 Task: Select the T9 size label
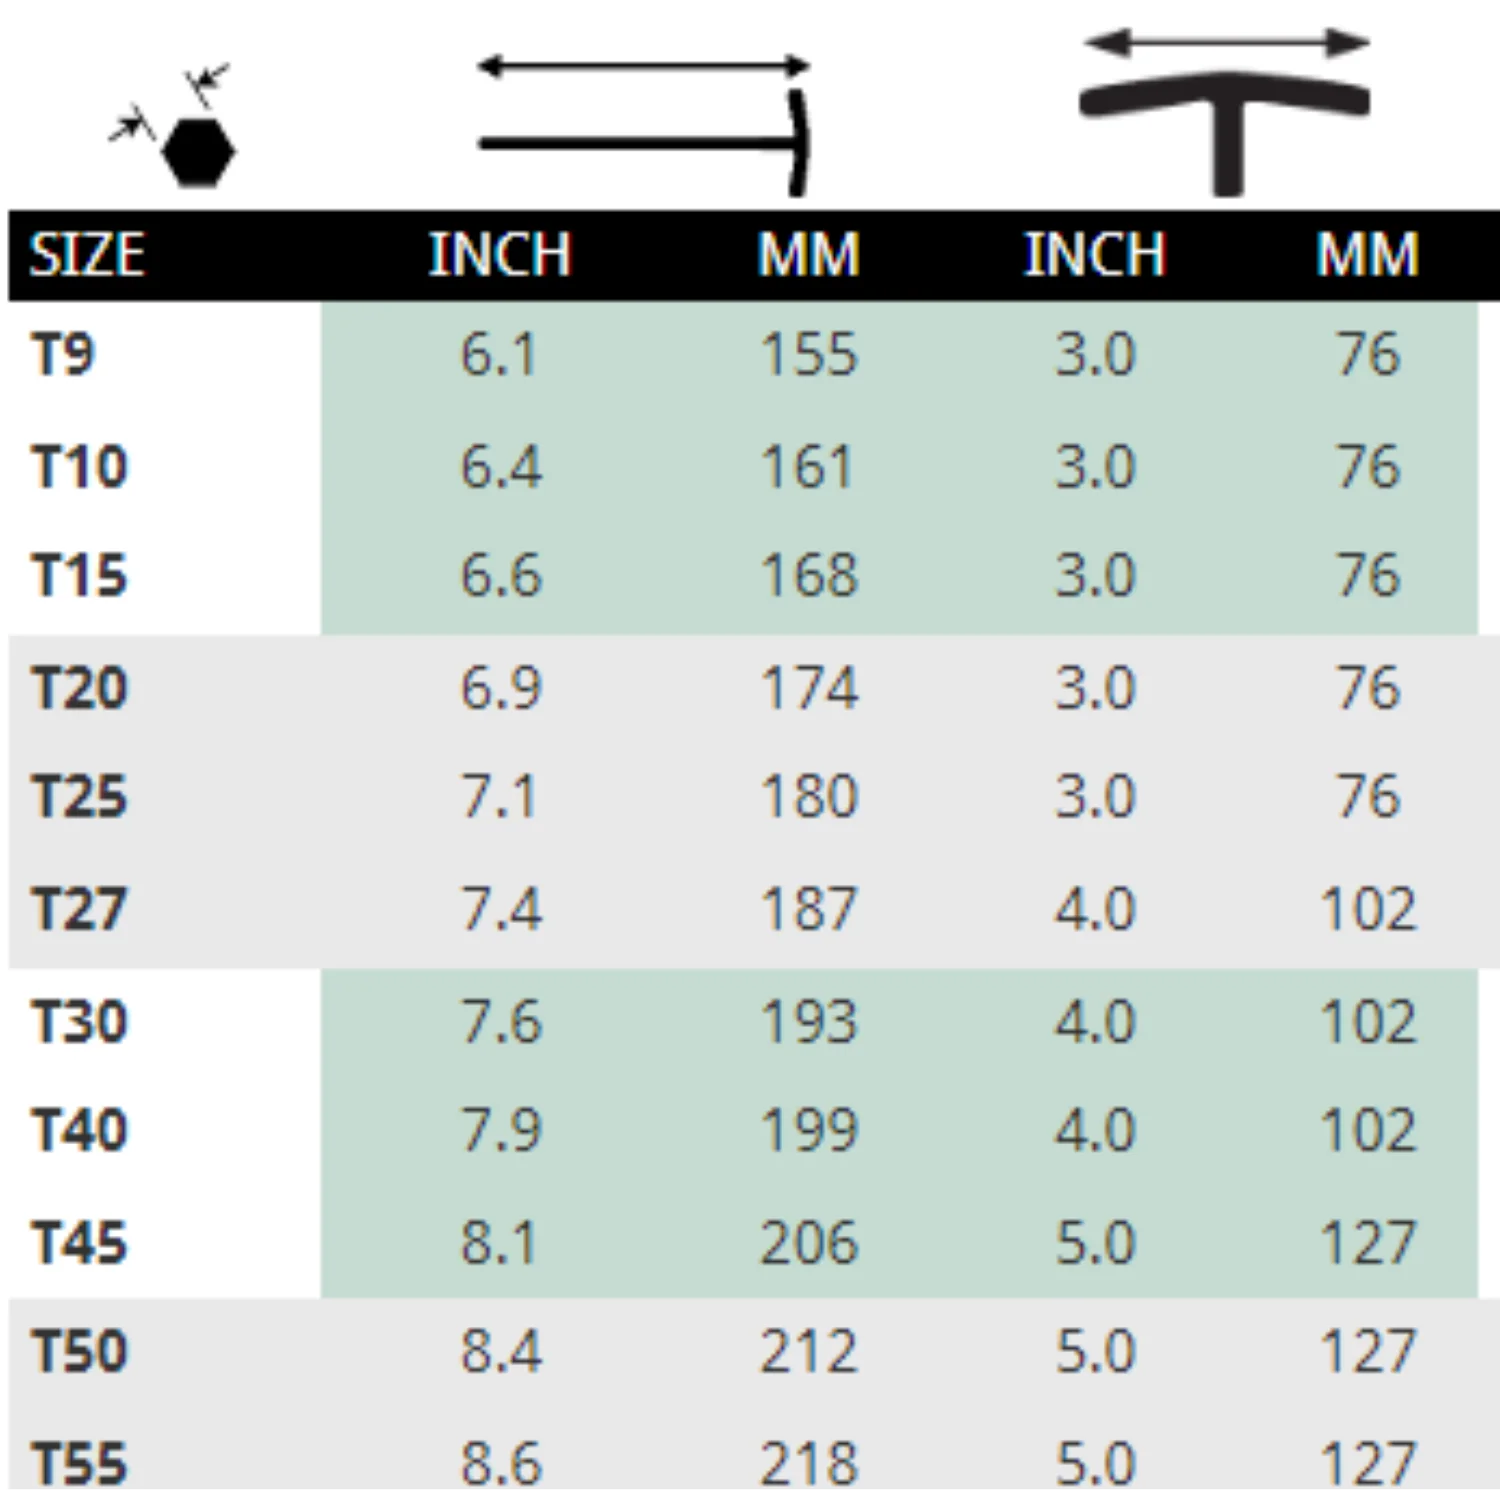[x=63, y=355]
